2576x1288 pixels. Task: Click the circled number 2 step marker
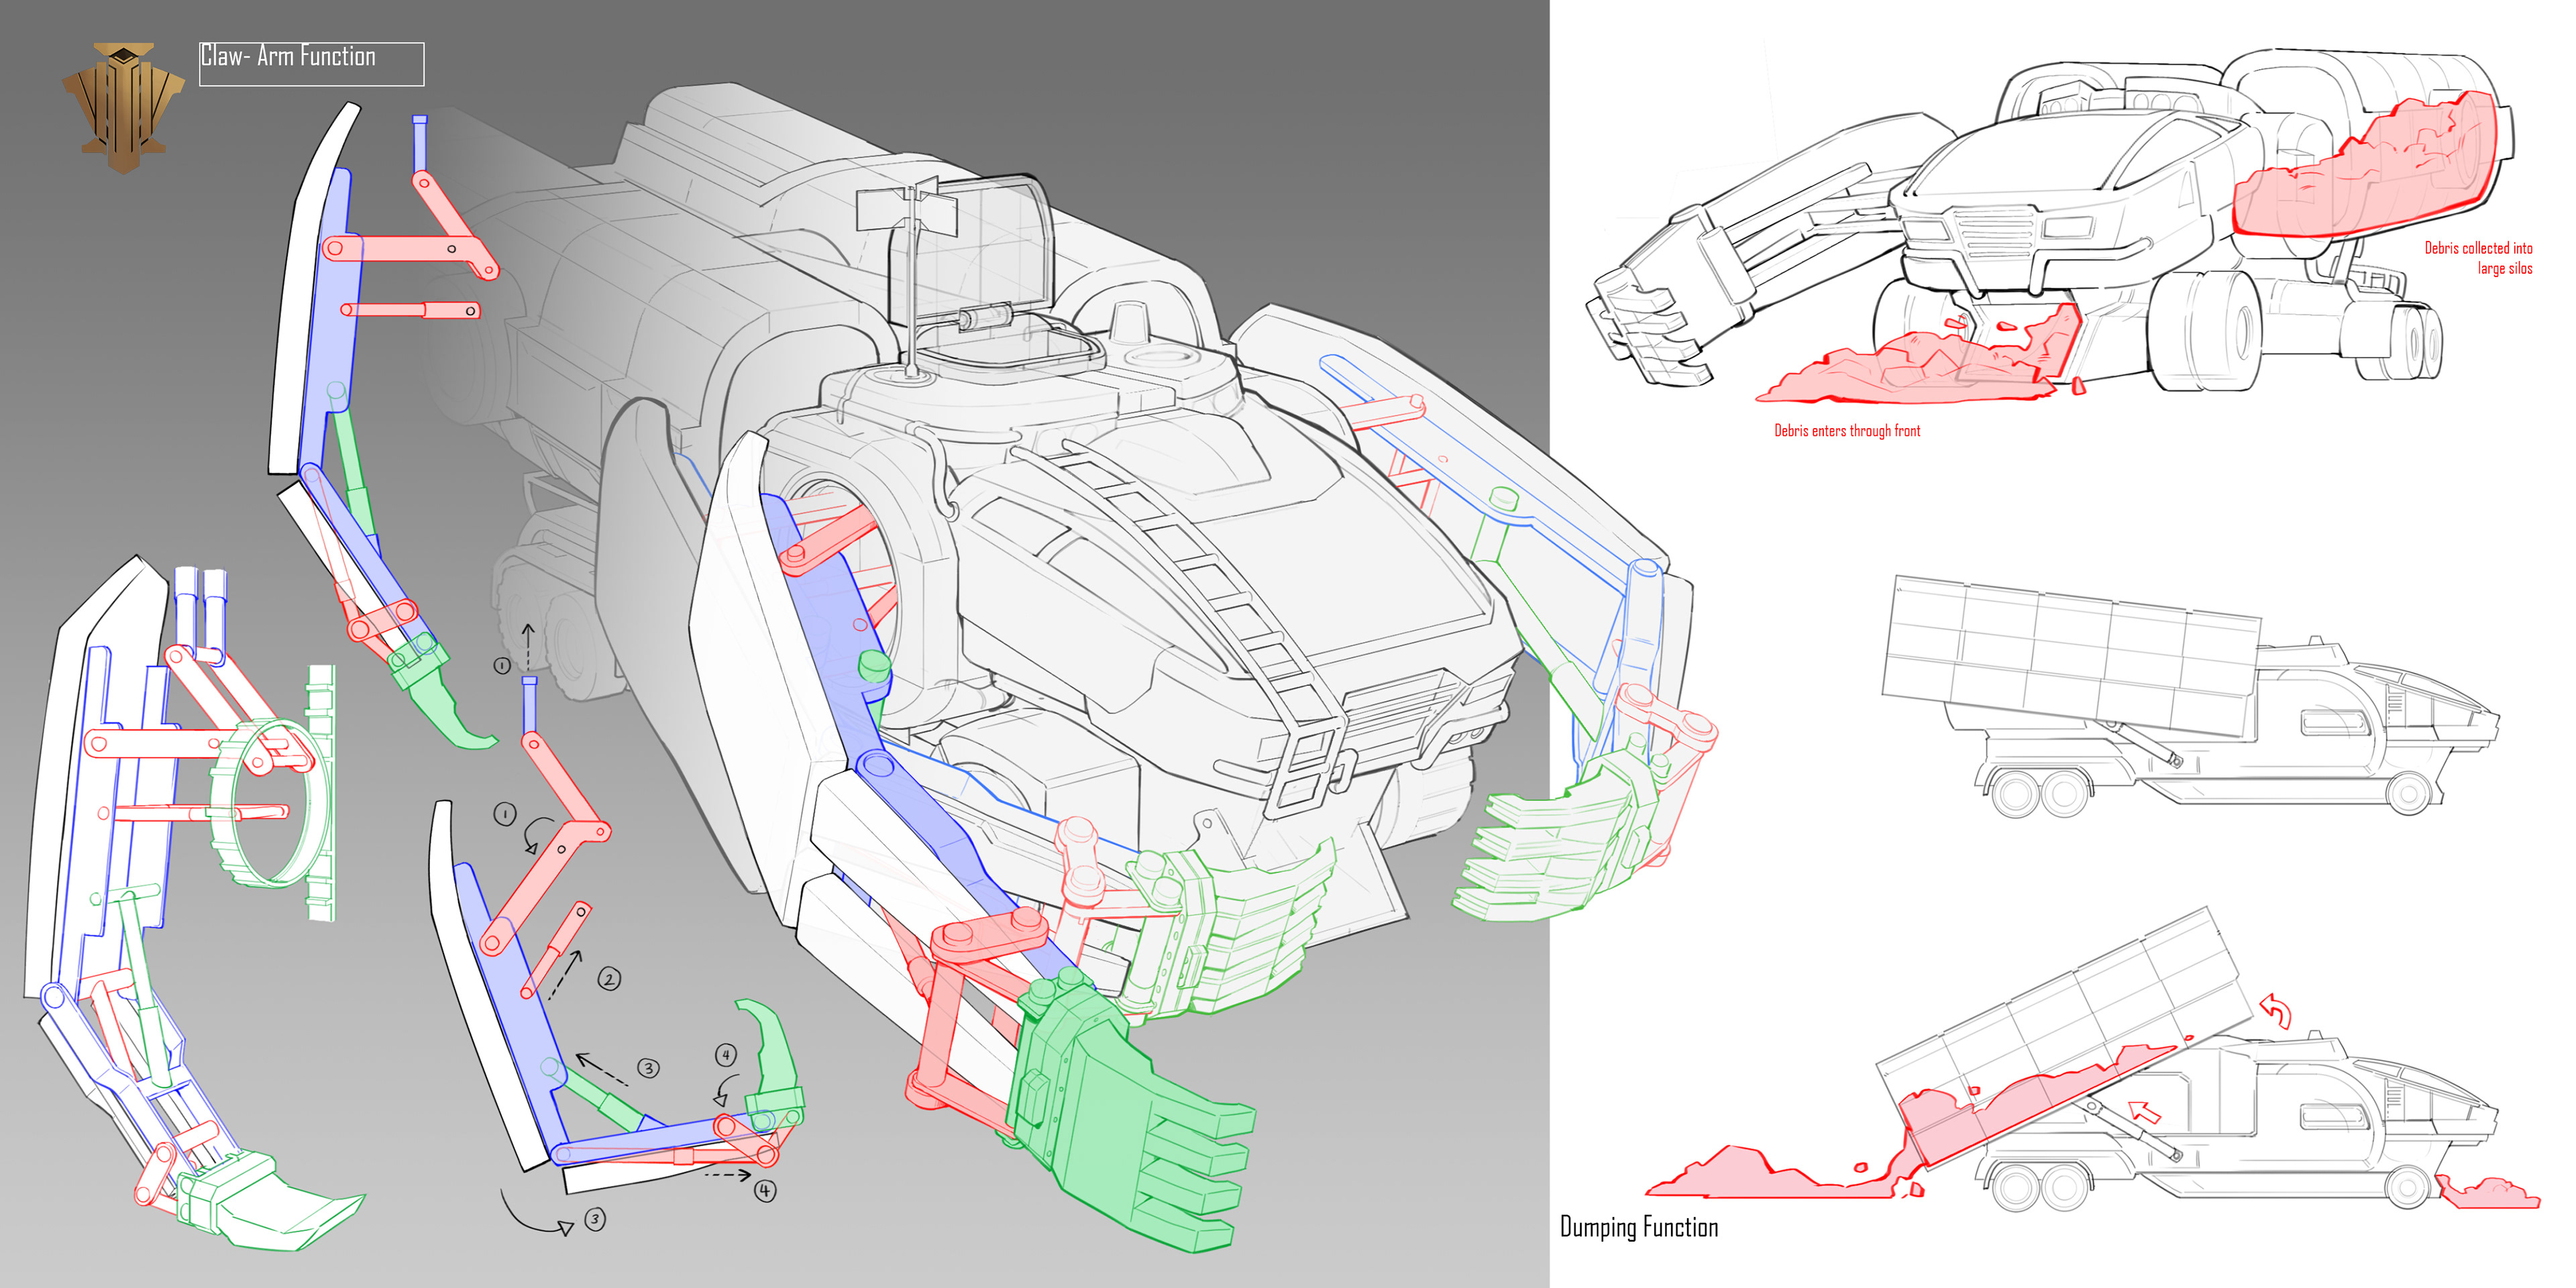tap(609, 979)
